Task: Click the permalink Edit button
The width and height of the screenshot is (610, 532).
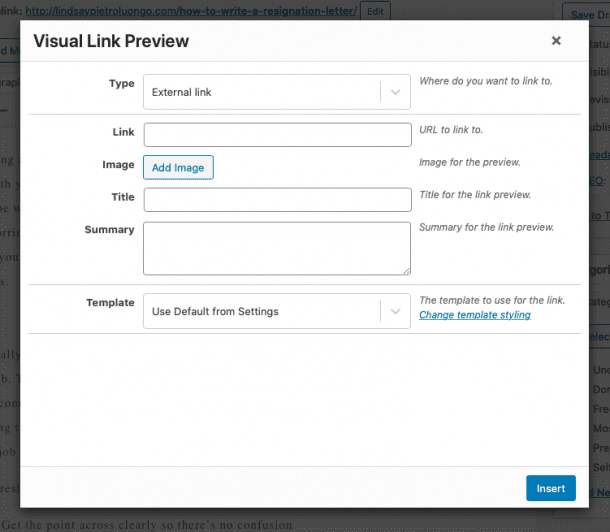Action: tap(374, 11)
